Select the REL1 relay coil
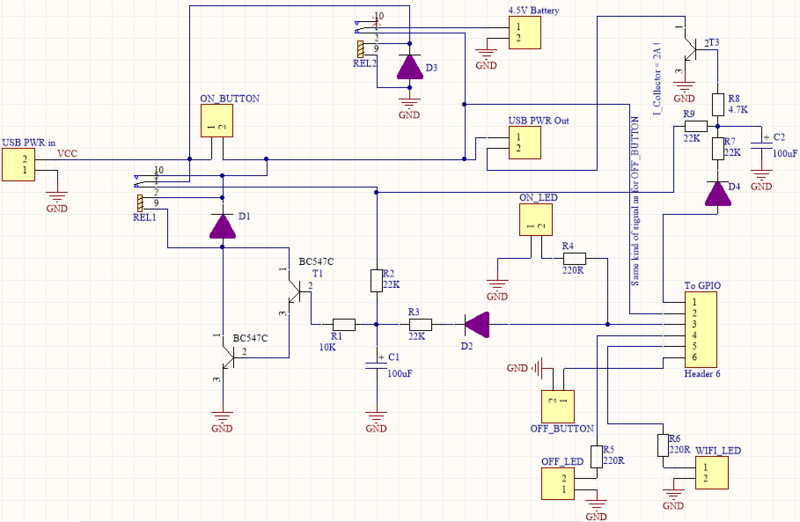Screen dimensions: 800x522 tap(140, 204)
